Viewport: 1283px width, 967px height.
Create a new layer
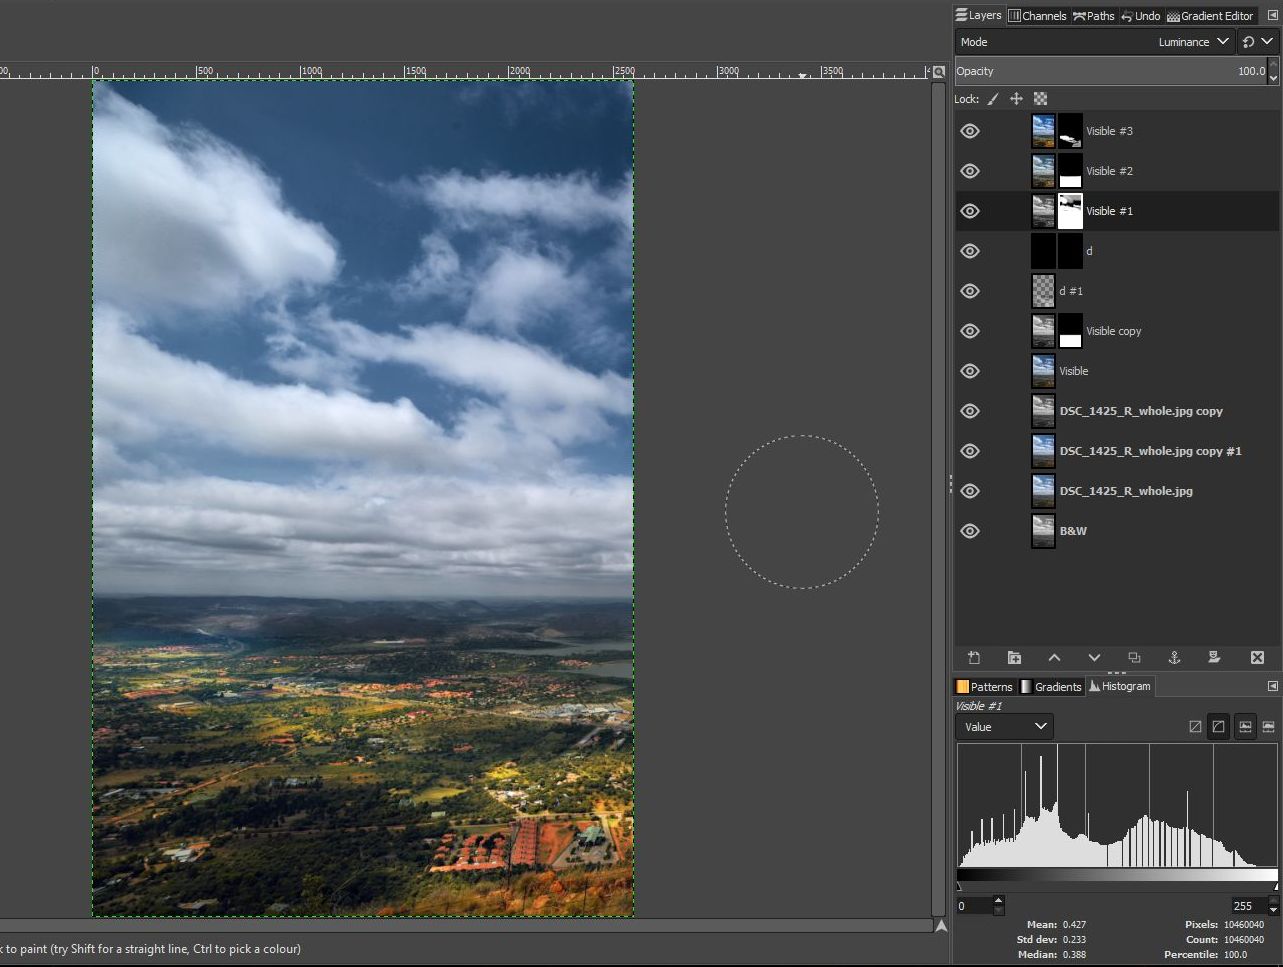click(974, 657)
